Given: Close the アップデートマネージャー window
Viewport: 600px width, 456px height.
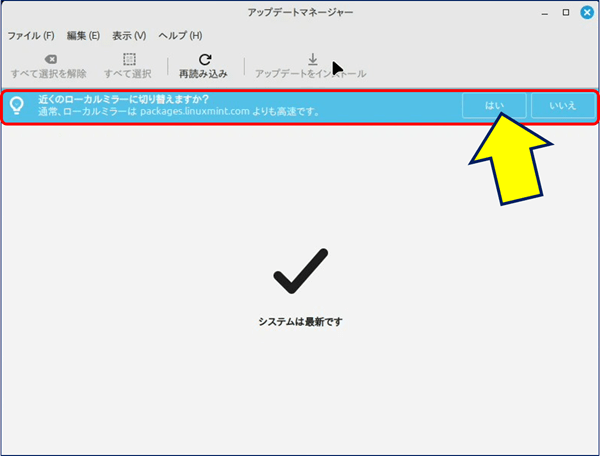Looking at the screenshot, I should click(587, 13).
